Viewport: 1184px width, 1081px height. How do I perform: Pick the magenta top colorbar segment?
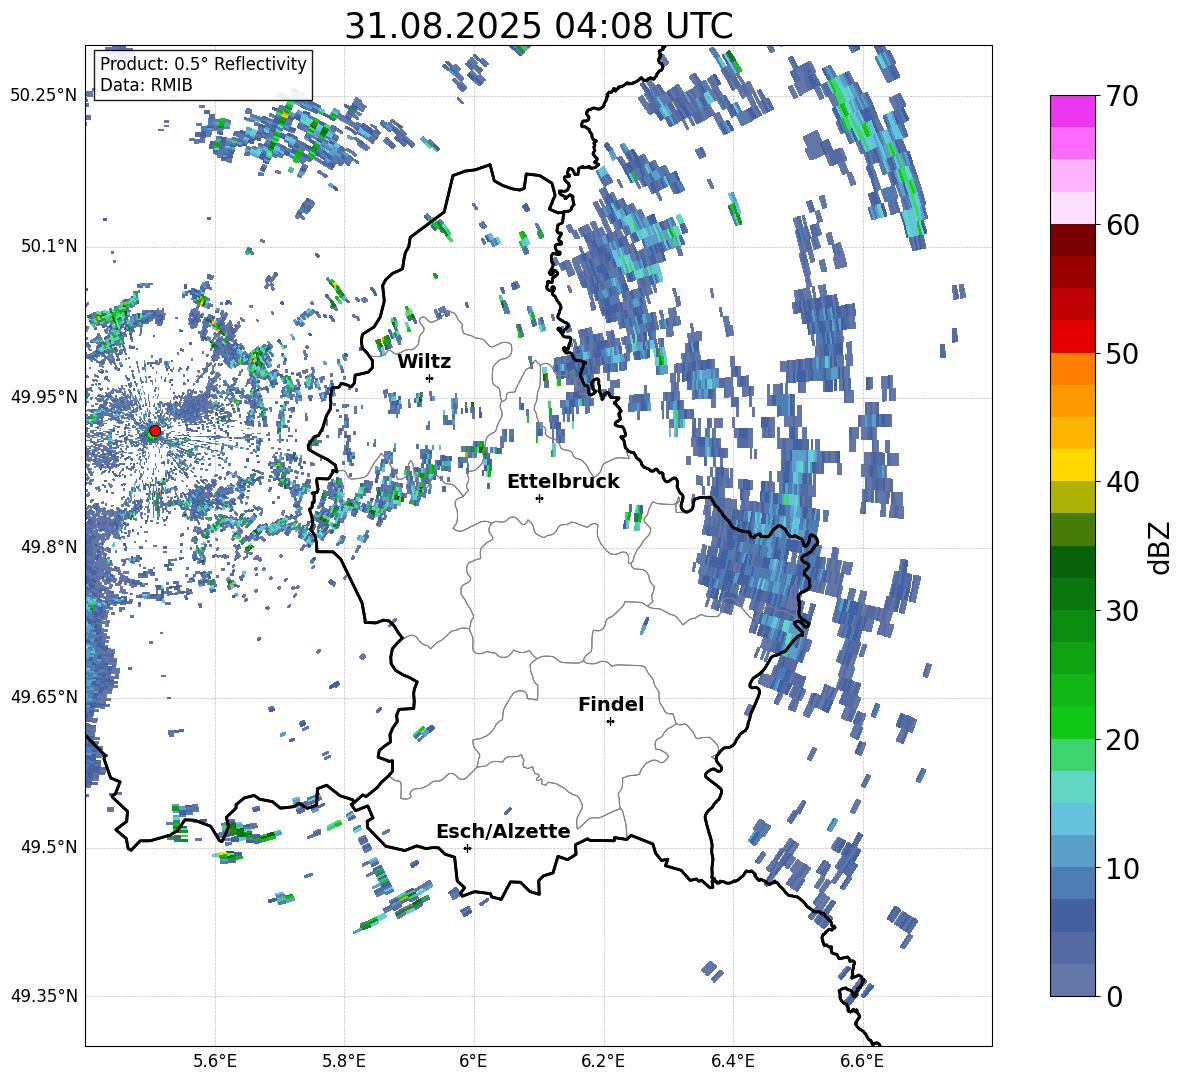[1073, 112]
